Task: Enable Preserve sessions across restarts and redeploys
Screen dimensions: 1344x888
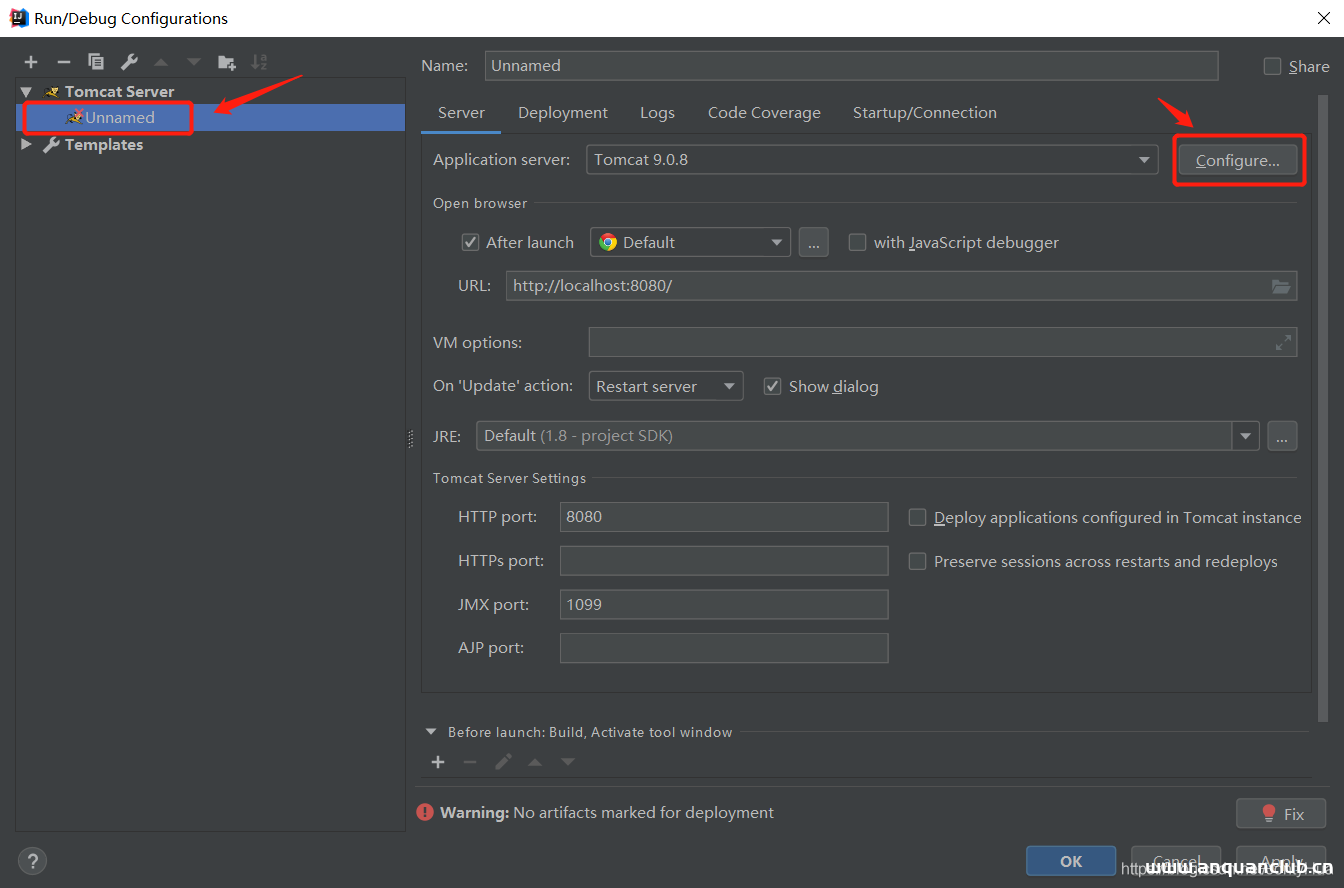Action: [917, 561]
